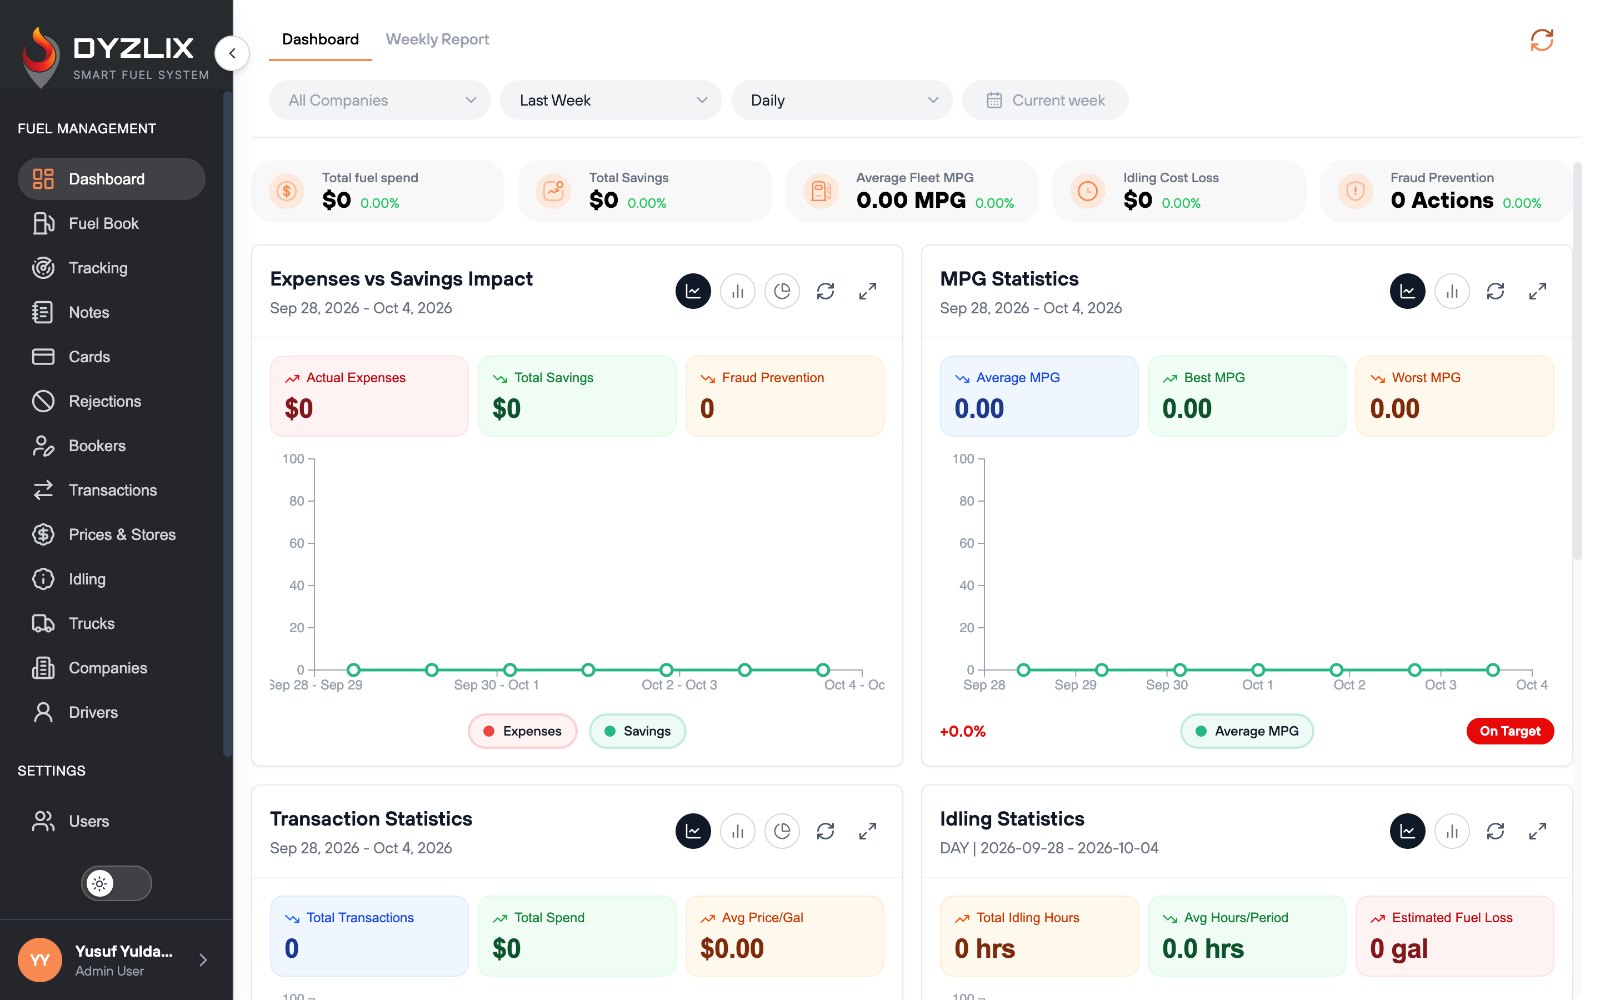The width and height of the screenshot is (1600, 1000).
Task: Click the Total fuel spend summary card
Action: [x=377, y=191]
